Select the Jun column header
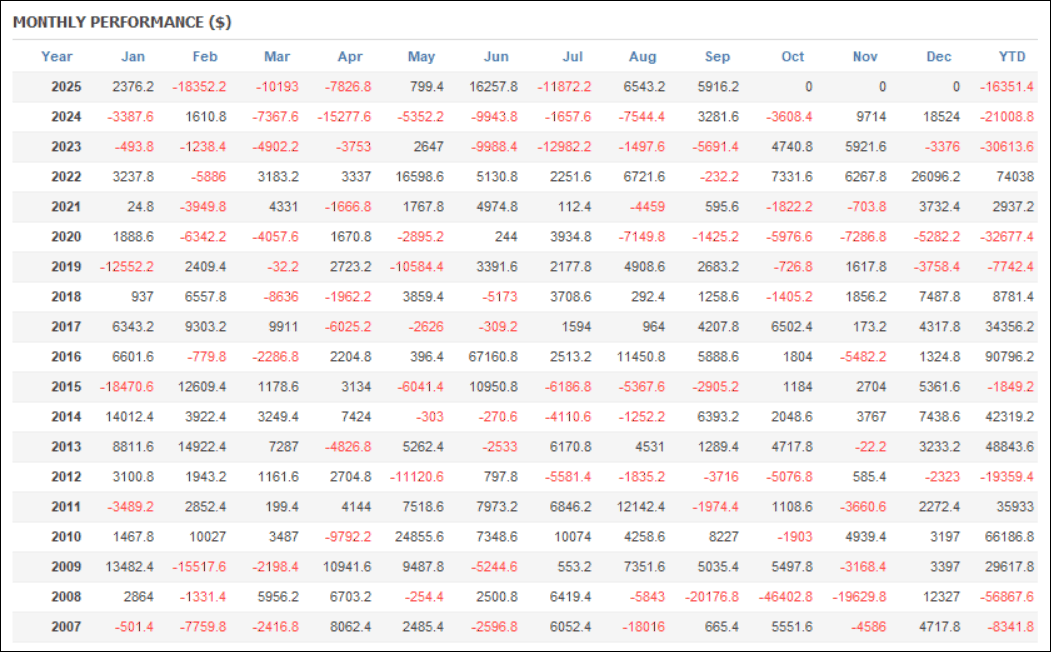The height and width of the screenshot is (652, 1051). (495, 57)
